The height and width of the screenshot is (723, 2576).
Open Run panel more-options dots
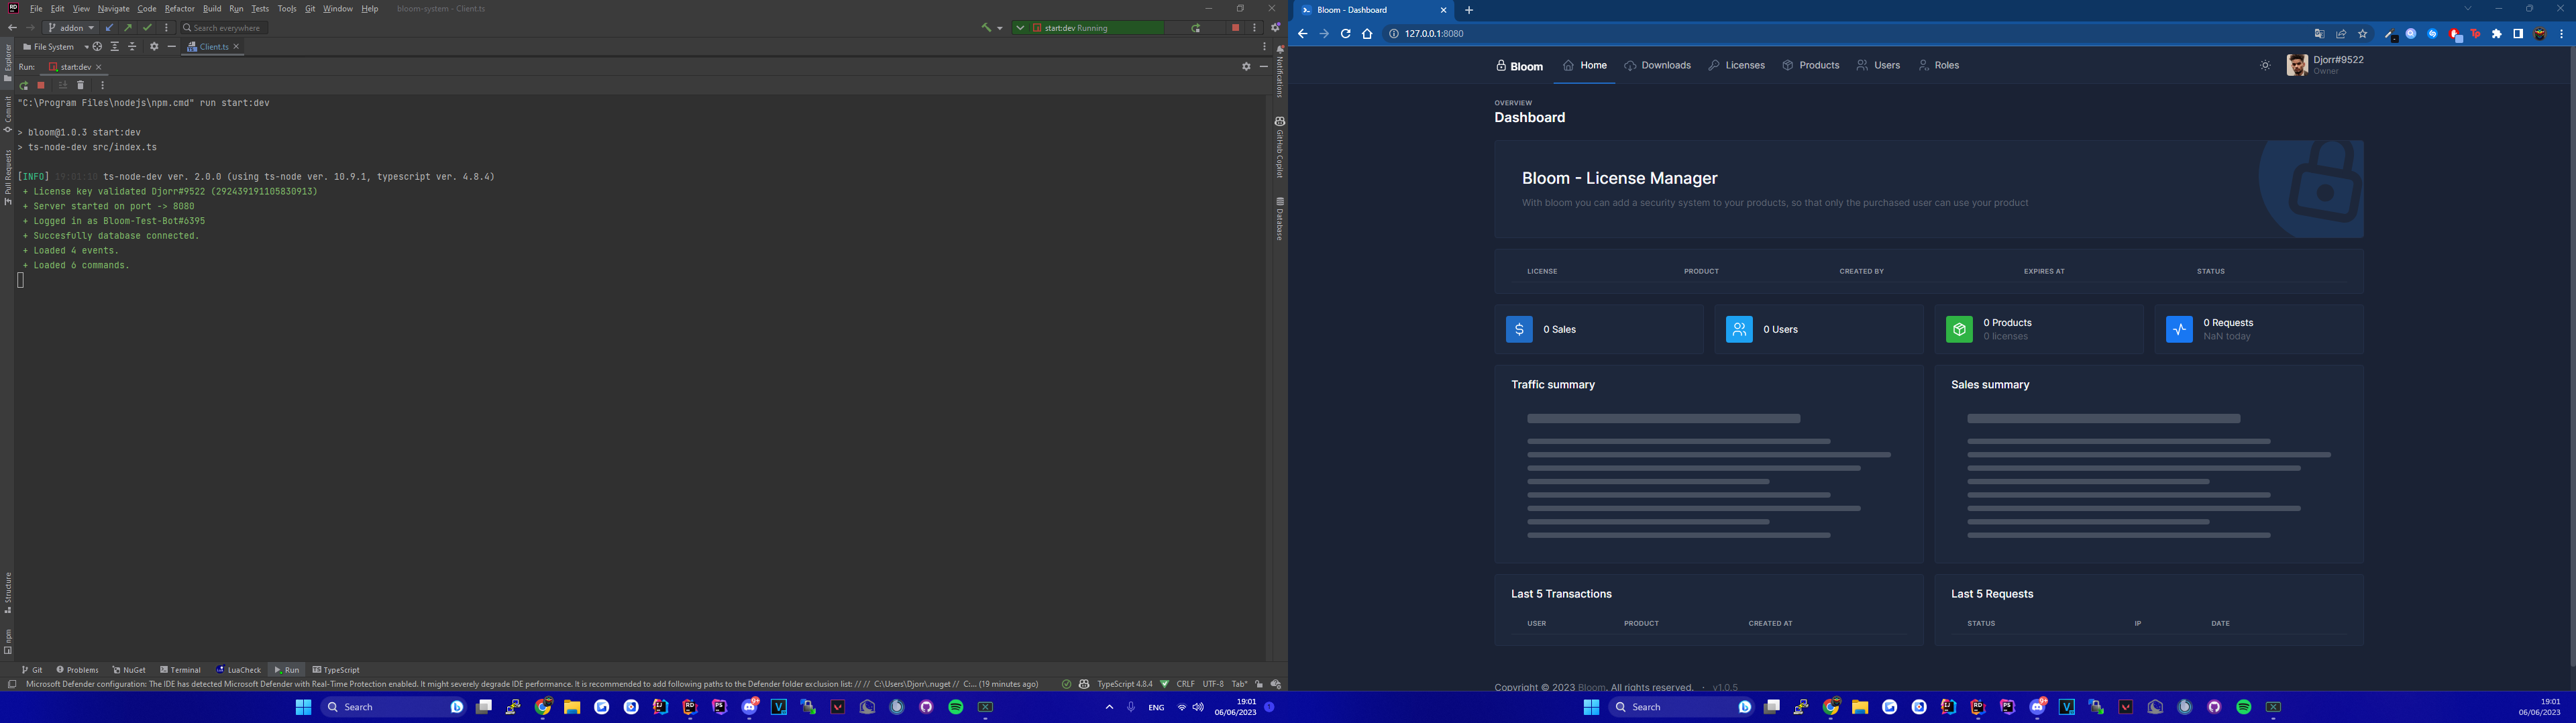click(x=102, y=85)
